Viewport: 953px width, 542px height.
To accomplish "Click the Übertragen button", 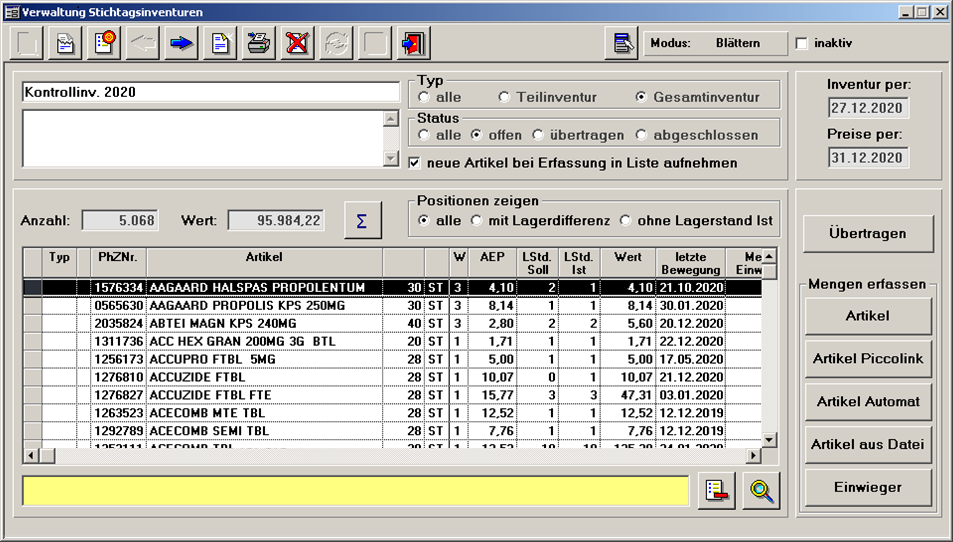I will coord(867,233).
